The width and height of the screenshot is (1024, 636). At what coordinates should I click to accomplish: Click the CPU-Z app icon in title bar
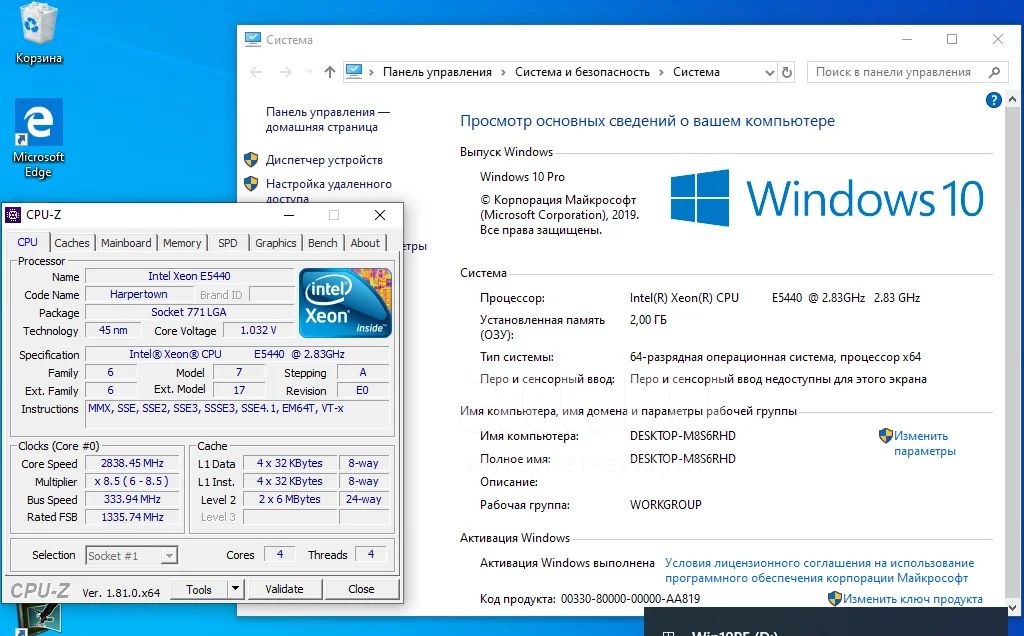[12, 215]
